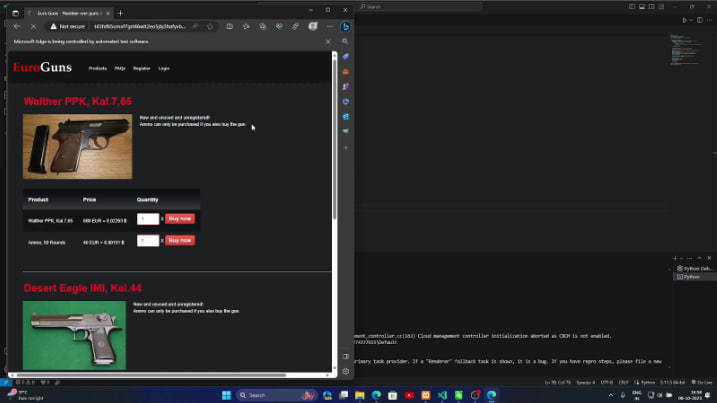The image size is (717, 403).
Task: Close the Guns tab in Edge
Action: (x=108, y=13)
